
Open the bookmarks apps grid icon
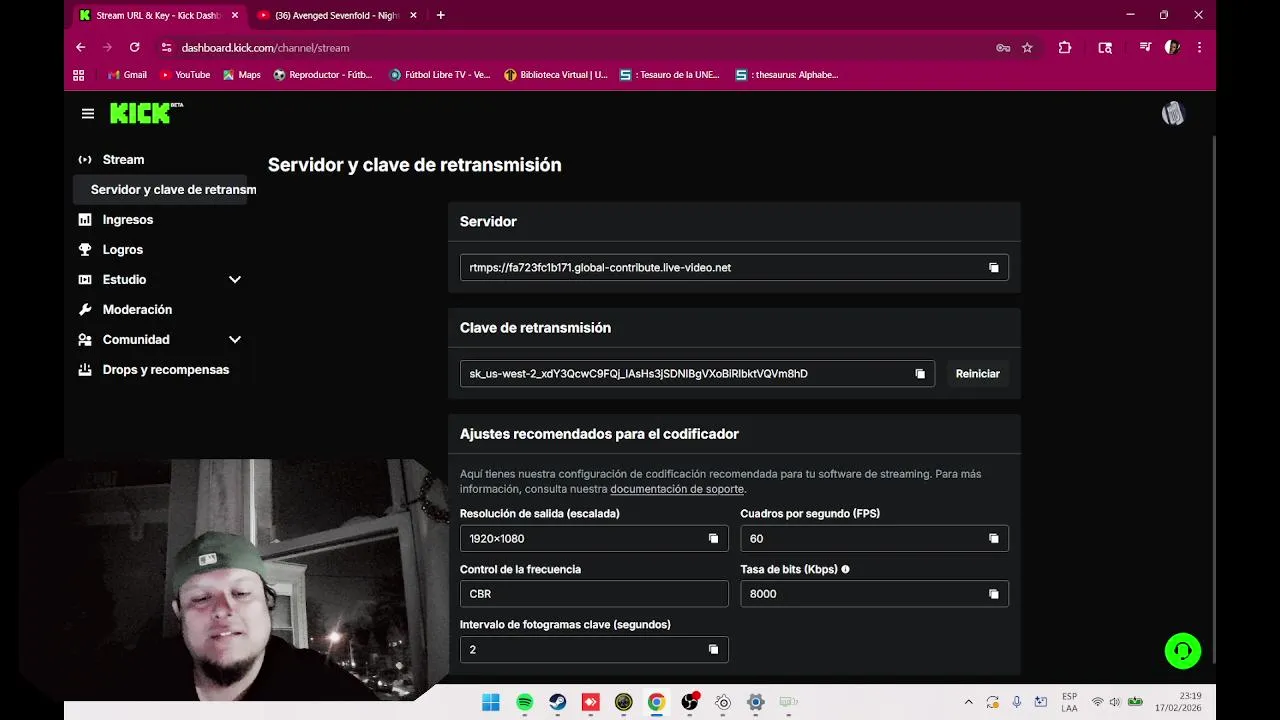click(x=79, y=75)
